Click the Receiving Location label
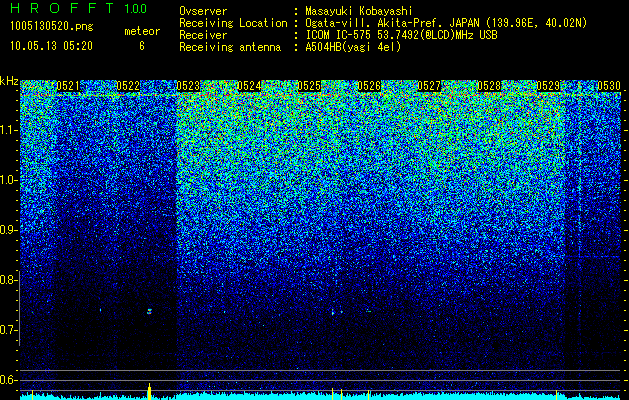Image resolution: width=629 pixels, height=400 pixels. click(x=233, y=23)
